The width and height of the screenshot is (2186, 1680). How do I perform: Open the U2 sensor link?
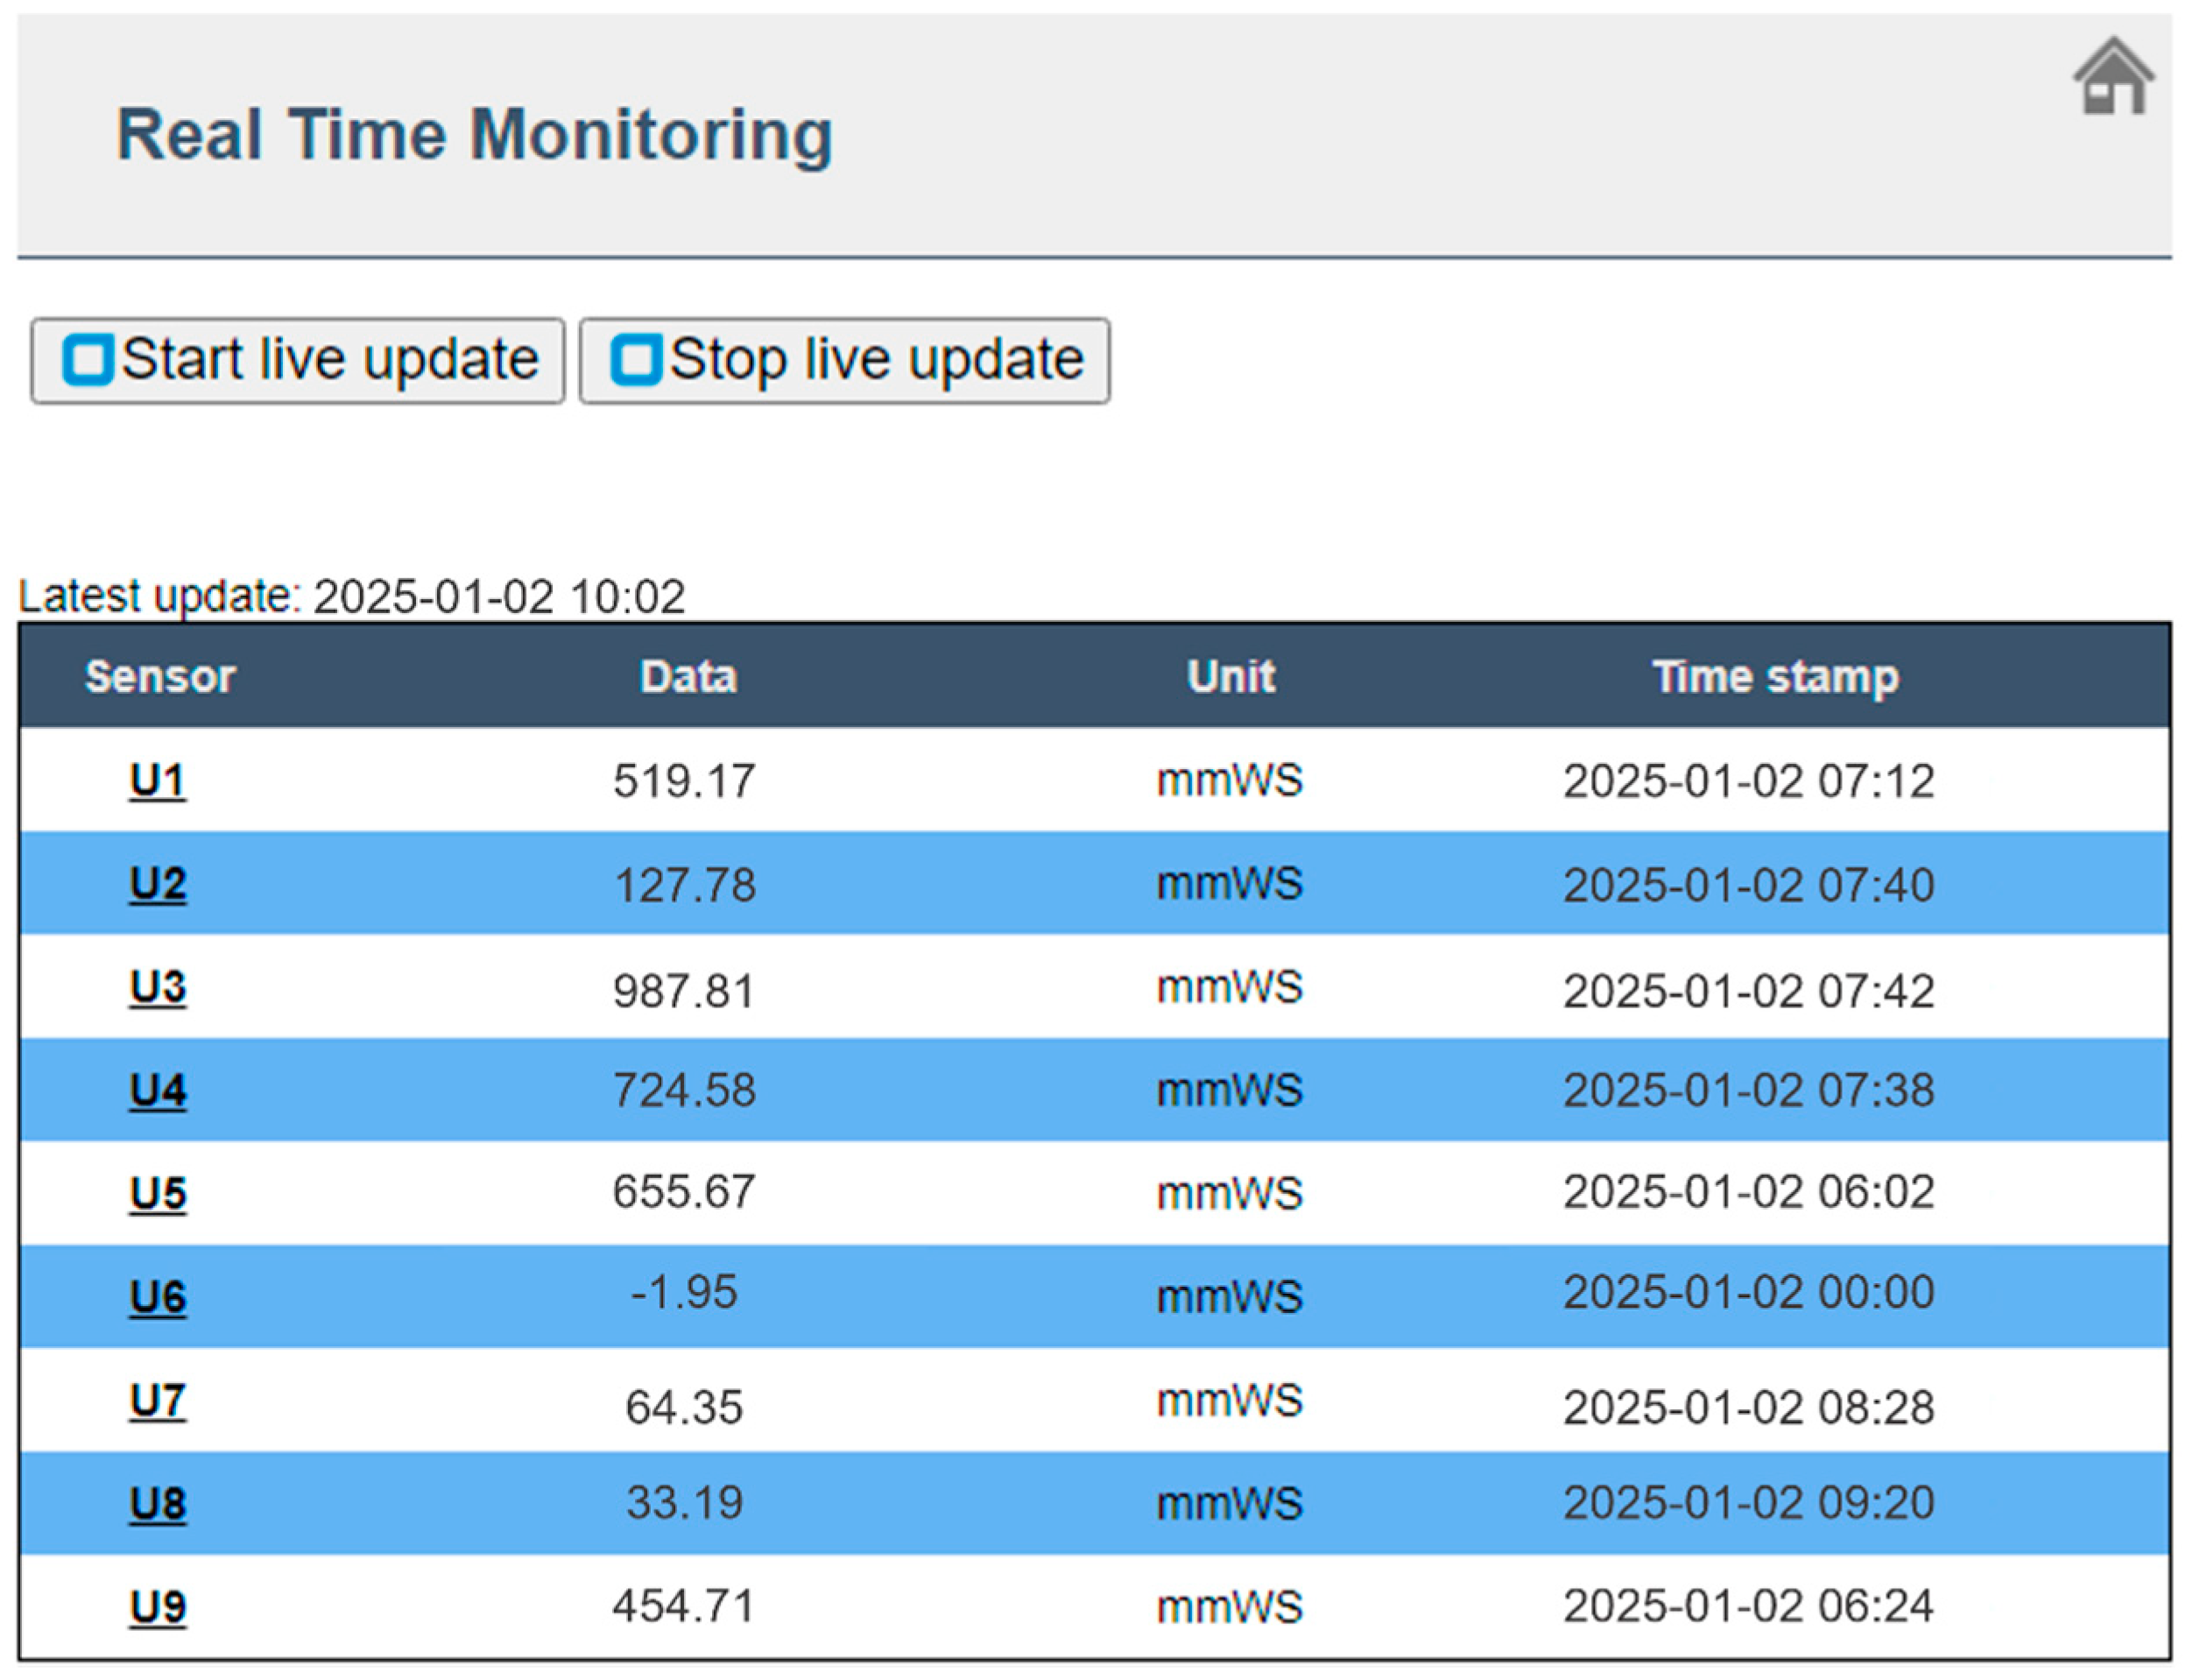[x=157, y=884]
